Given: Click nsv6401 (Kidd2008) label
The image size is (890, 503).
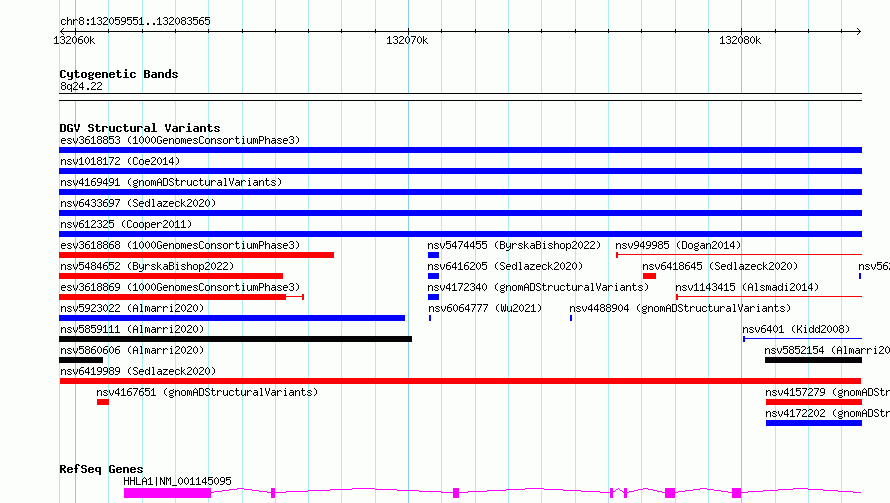Looking at the screenshot, I should click(796, 329).
